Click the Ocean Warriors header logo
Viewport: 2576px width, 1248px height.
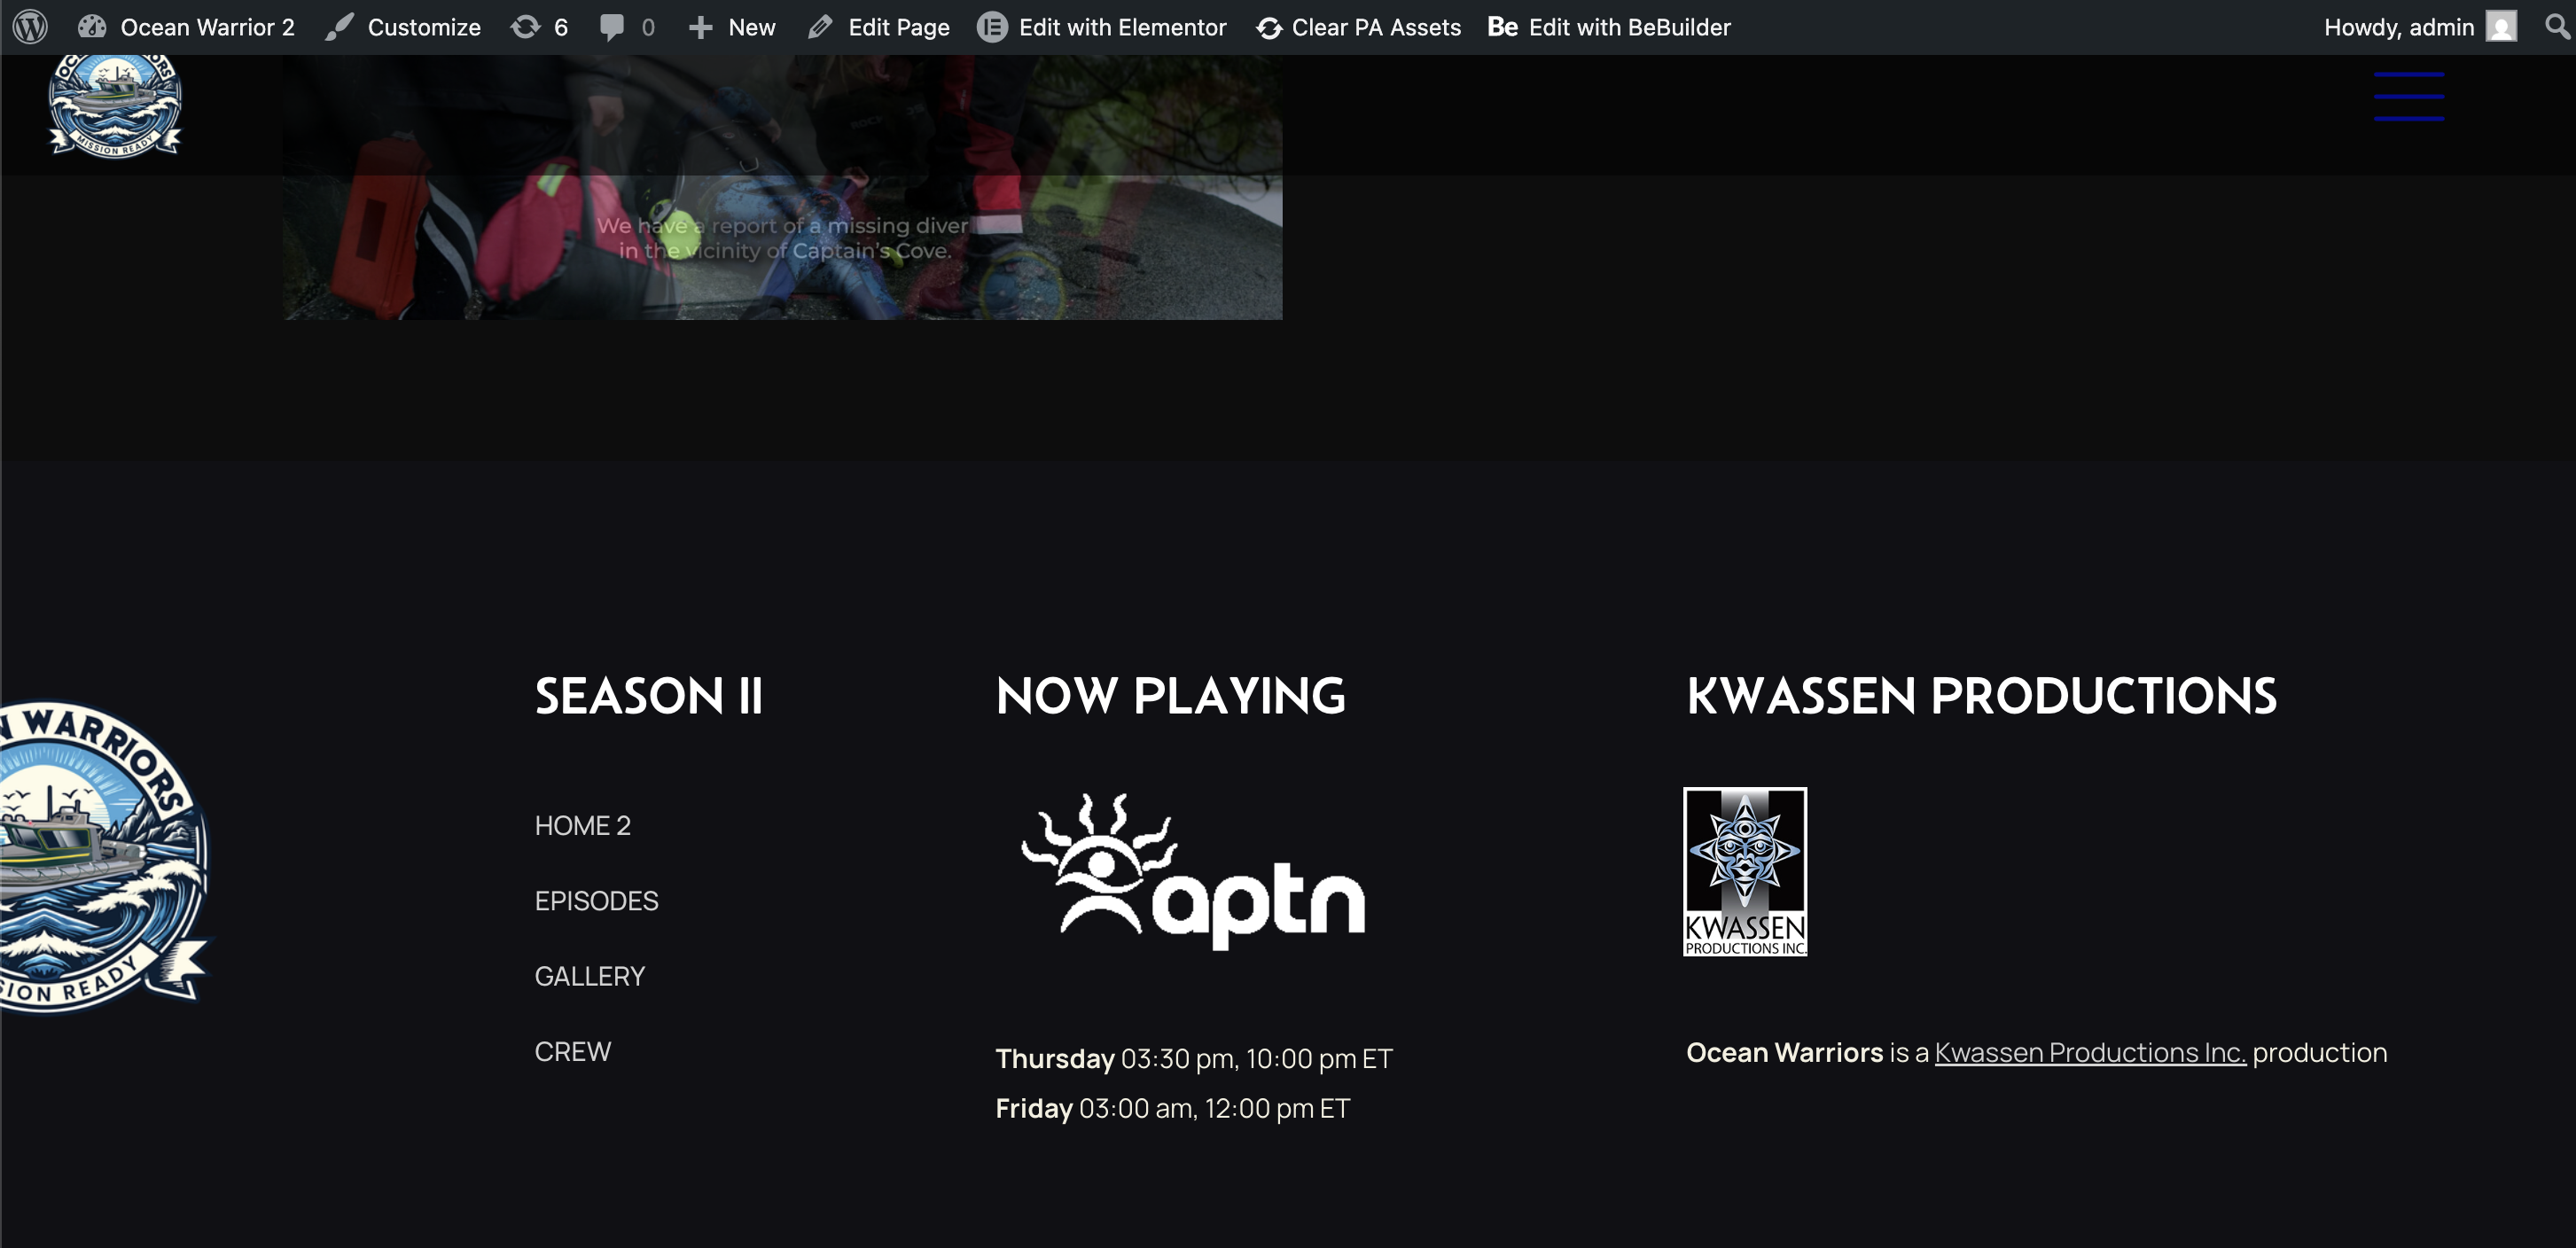(115, 104)
